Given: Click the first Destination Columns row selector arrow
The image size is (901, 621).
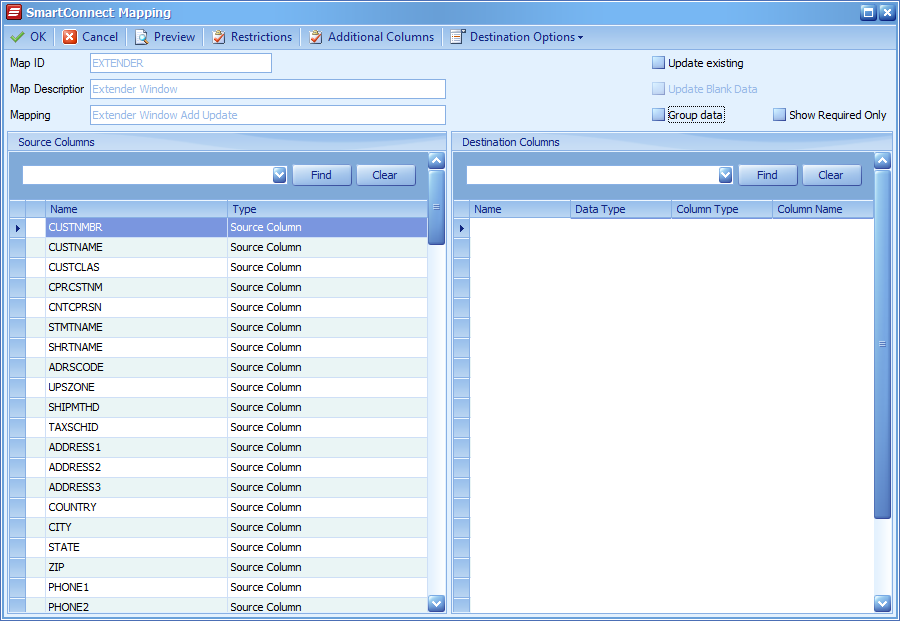Looking at the screenshot, I should tap(461, 228).
